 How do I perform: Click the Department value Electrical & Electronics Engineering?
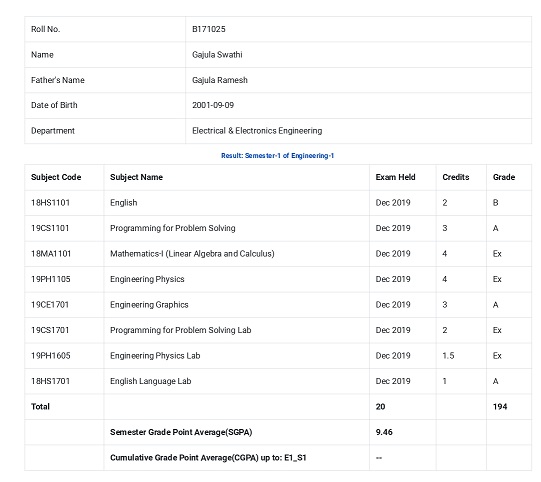(x=257, y=131)
